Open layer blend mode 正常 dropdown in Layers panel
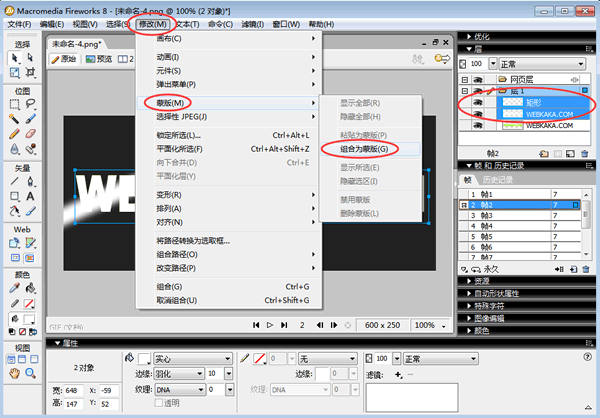Screen dimensions: 600x418 pos(543,64)
